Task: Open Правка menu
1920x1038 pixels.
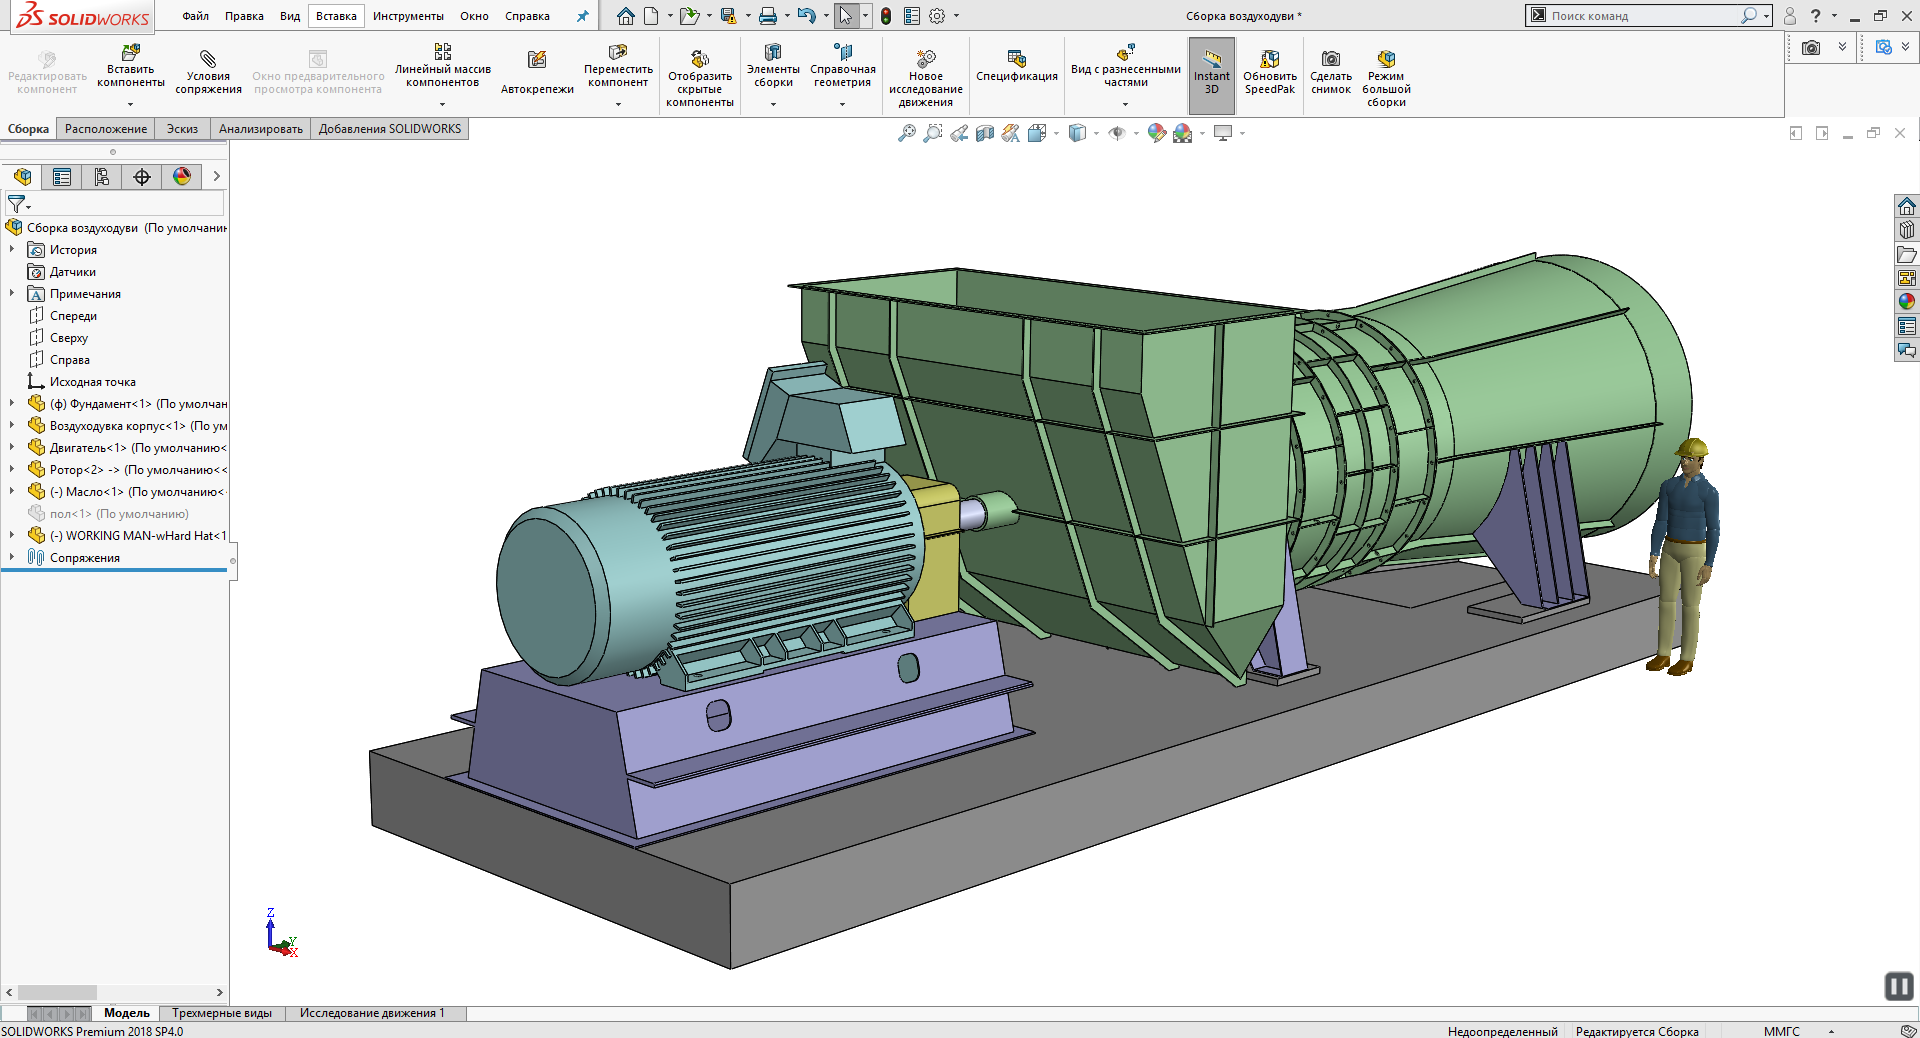Action: pyautogui.click(x=244, y=16)
